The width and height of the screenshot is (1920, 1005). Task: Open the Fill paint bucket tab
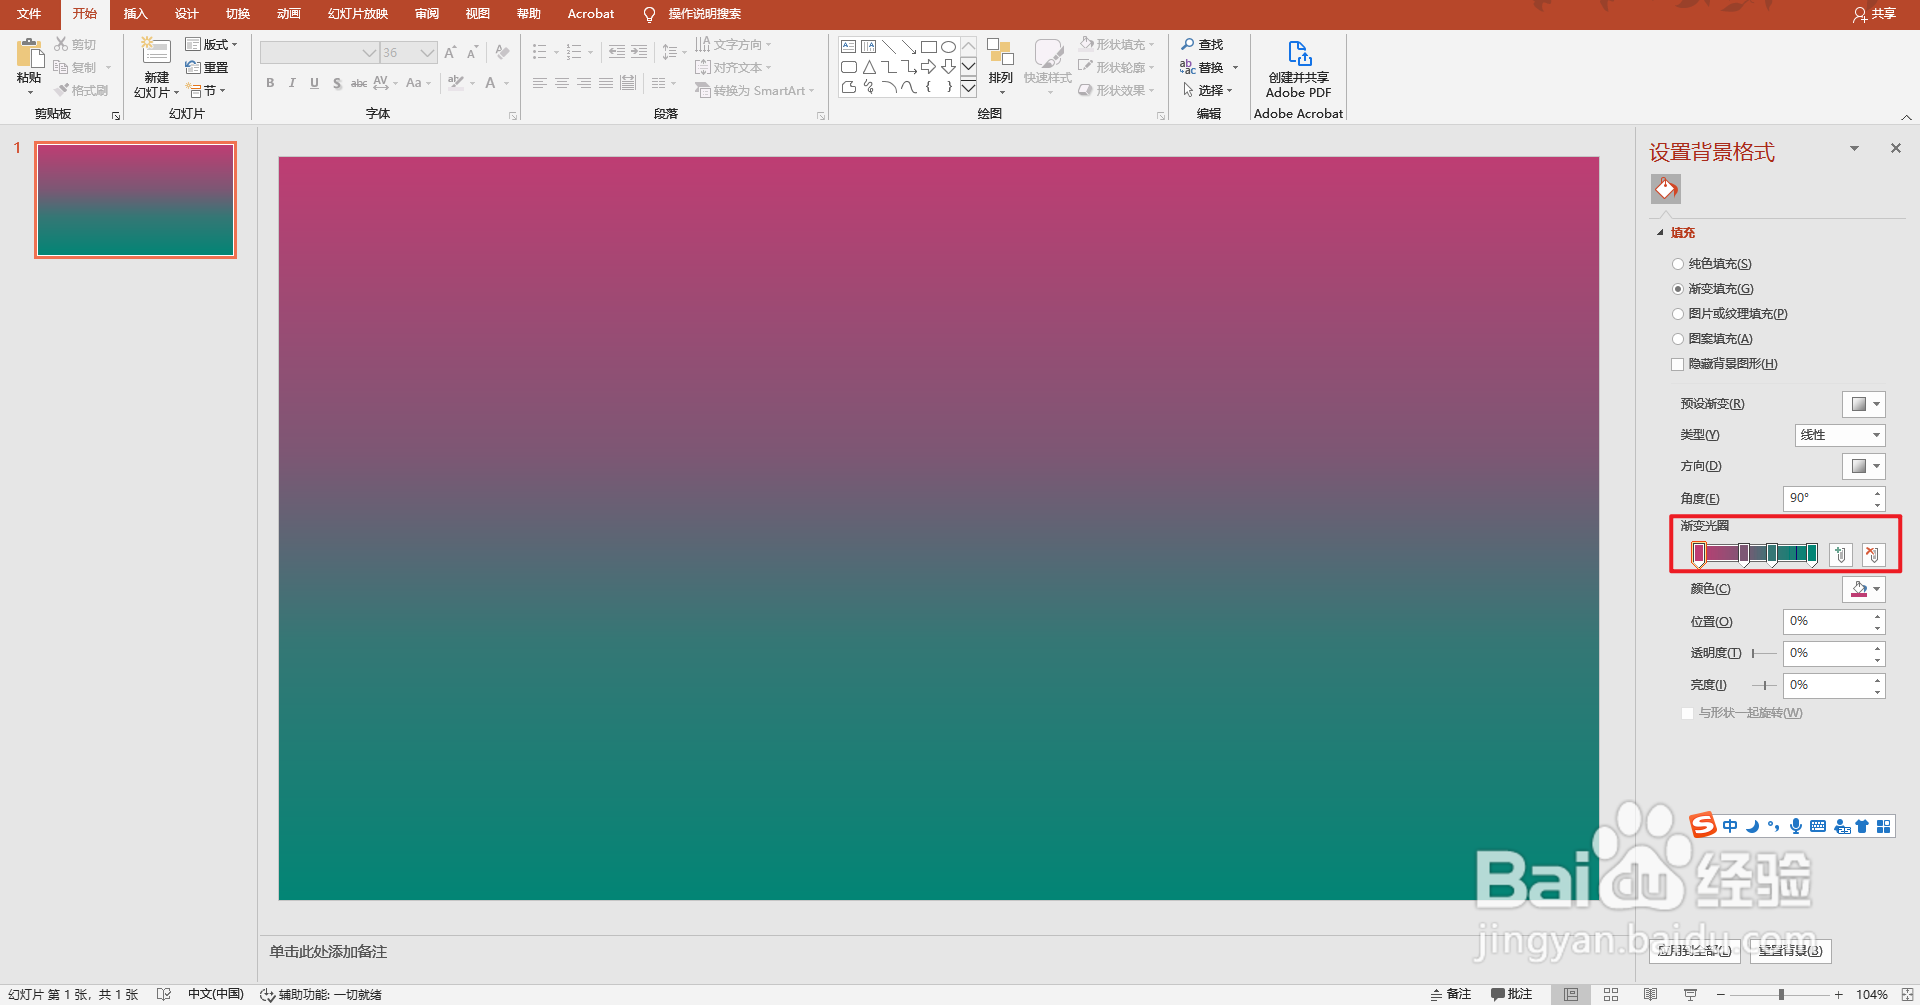[1665, 189]
